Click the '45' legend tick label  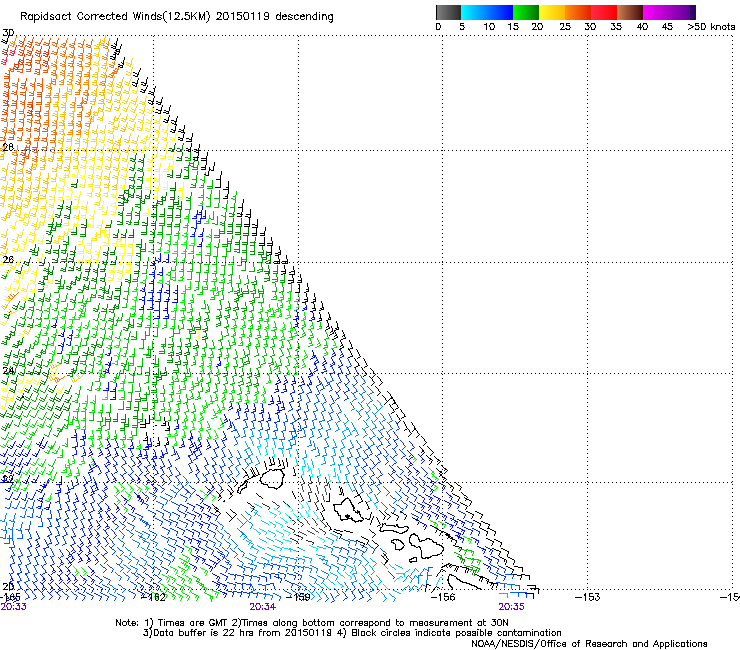click(x=667, y=27)
